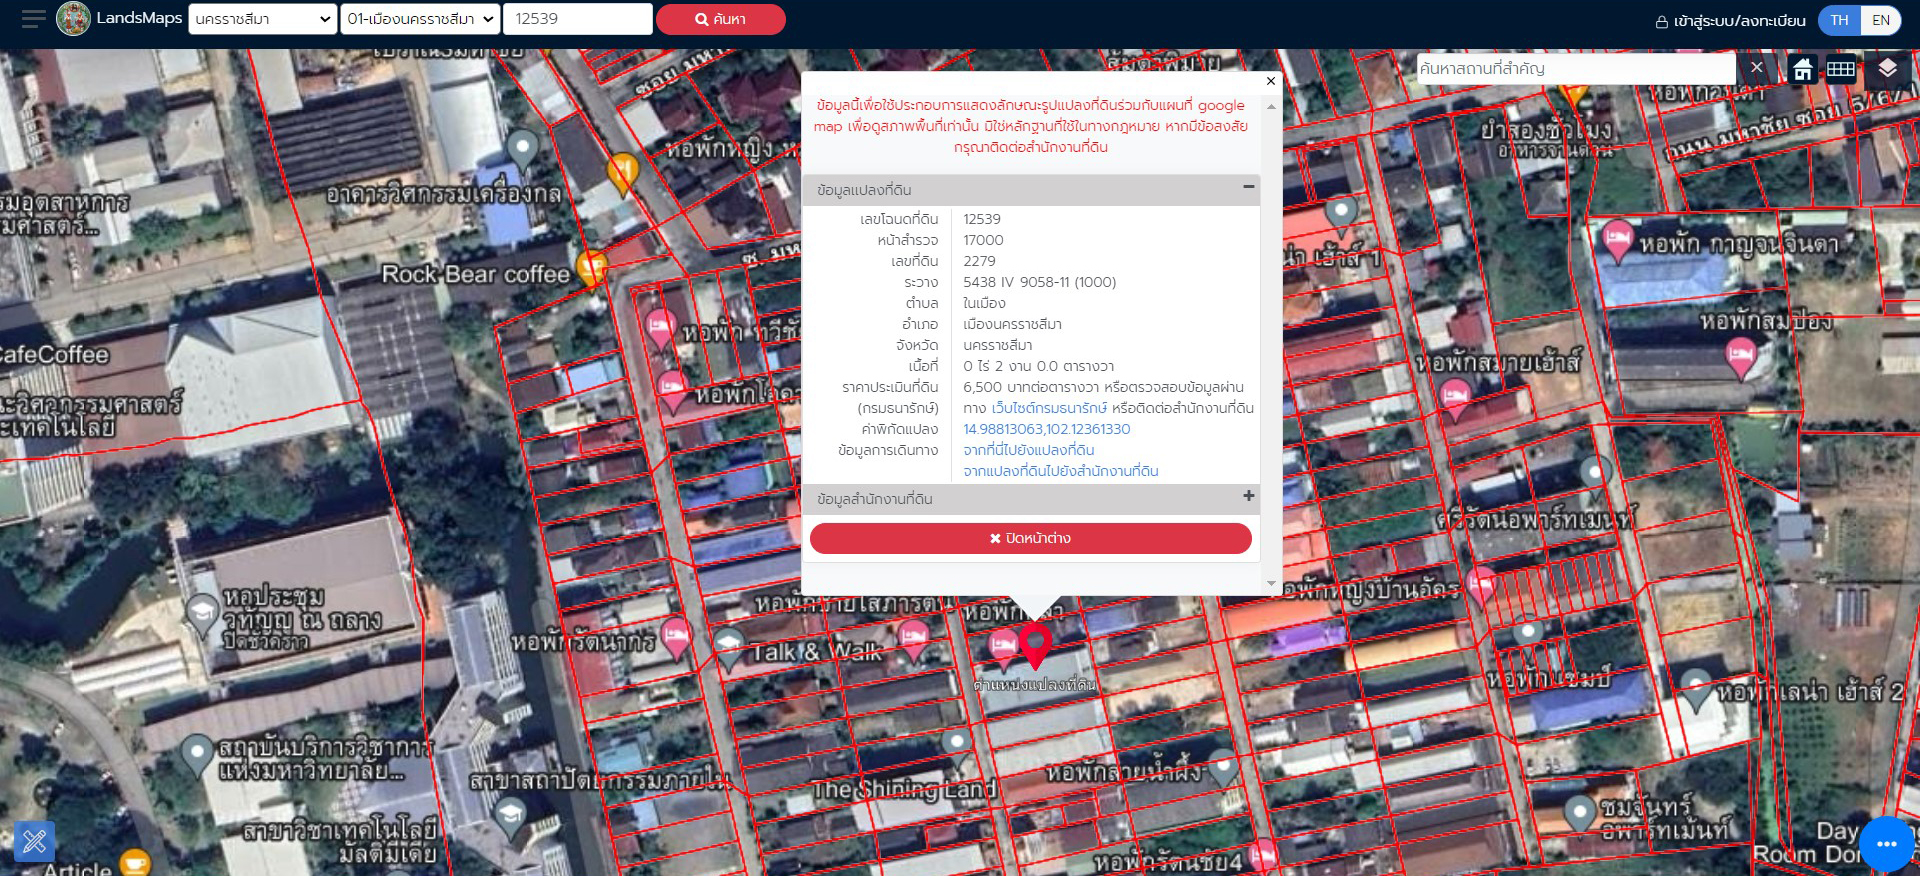Open the measuring tool icon at bottom left
This screenshot has width=1920, height=876.
tap(34, 841)
